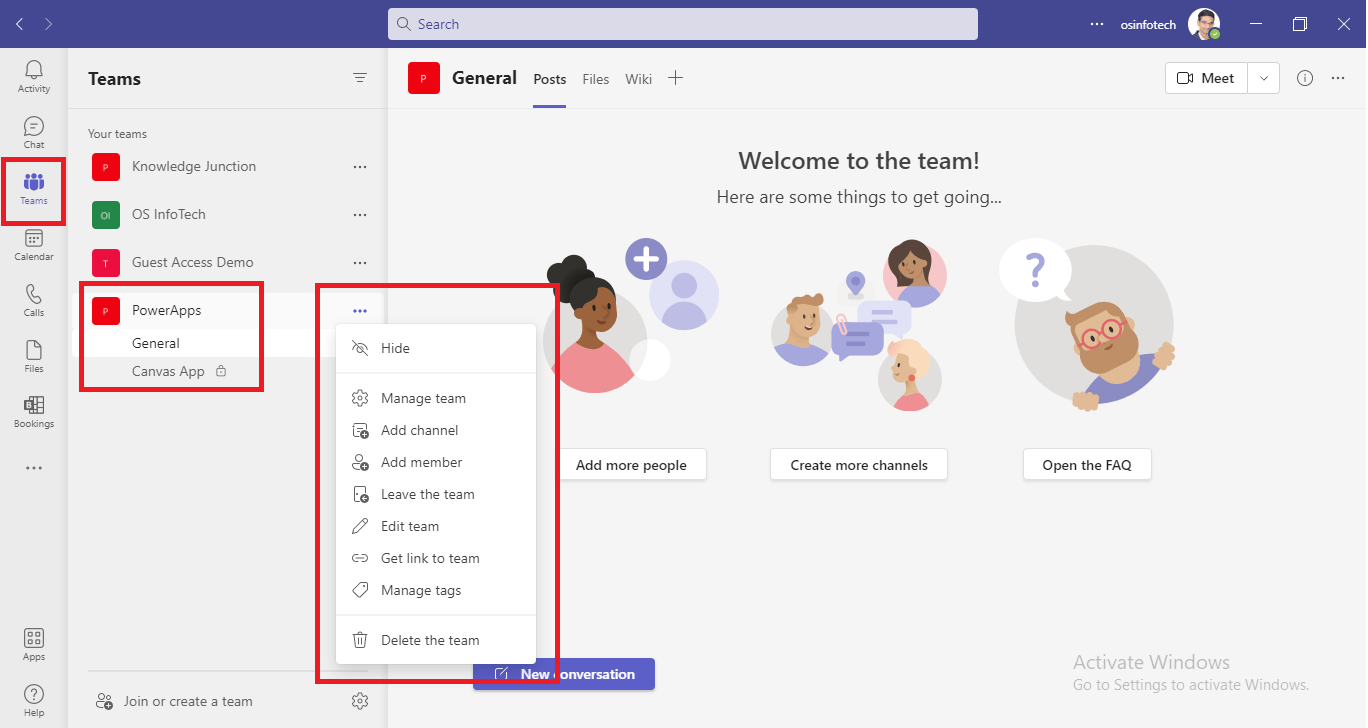
Task: Click the Search box
Action: coord(683,24)
